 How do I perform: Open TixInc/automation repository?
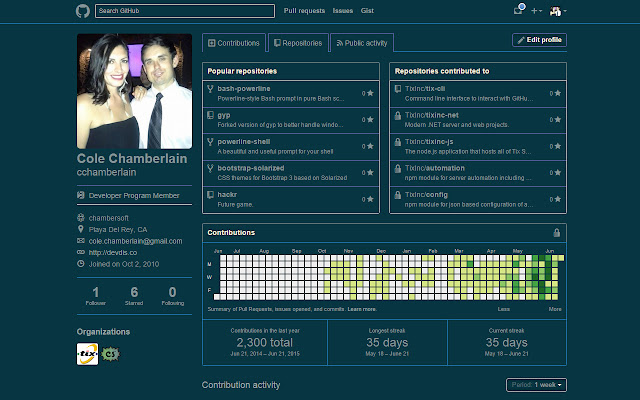coord(435,168)
